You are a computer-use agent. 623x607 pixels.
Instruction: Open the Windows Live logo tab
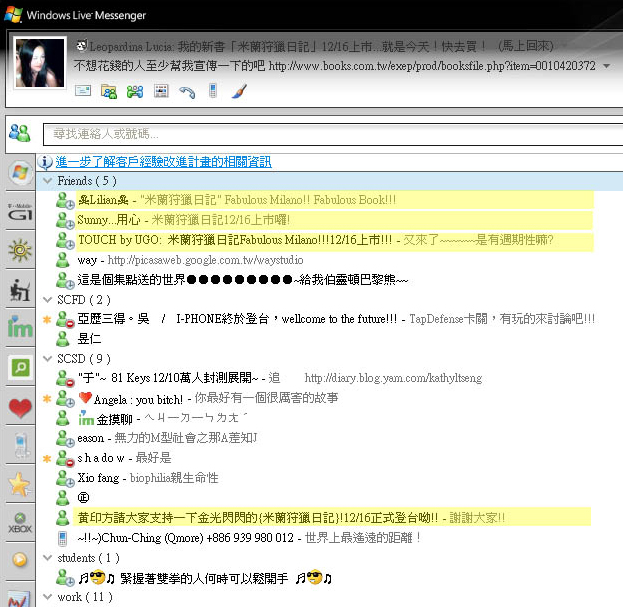click(x=20, y=173)
